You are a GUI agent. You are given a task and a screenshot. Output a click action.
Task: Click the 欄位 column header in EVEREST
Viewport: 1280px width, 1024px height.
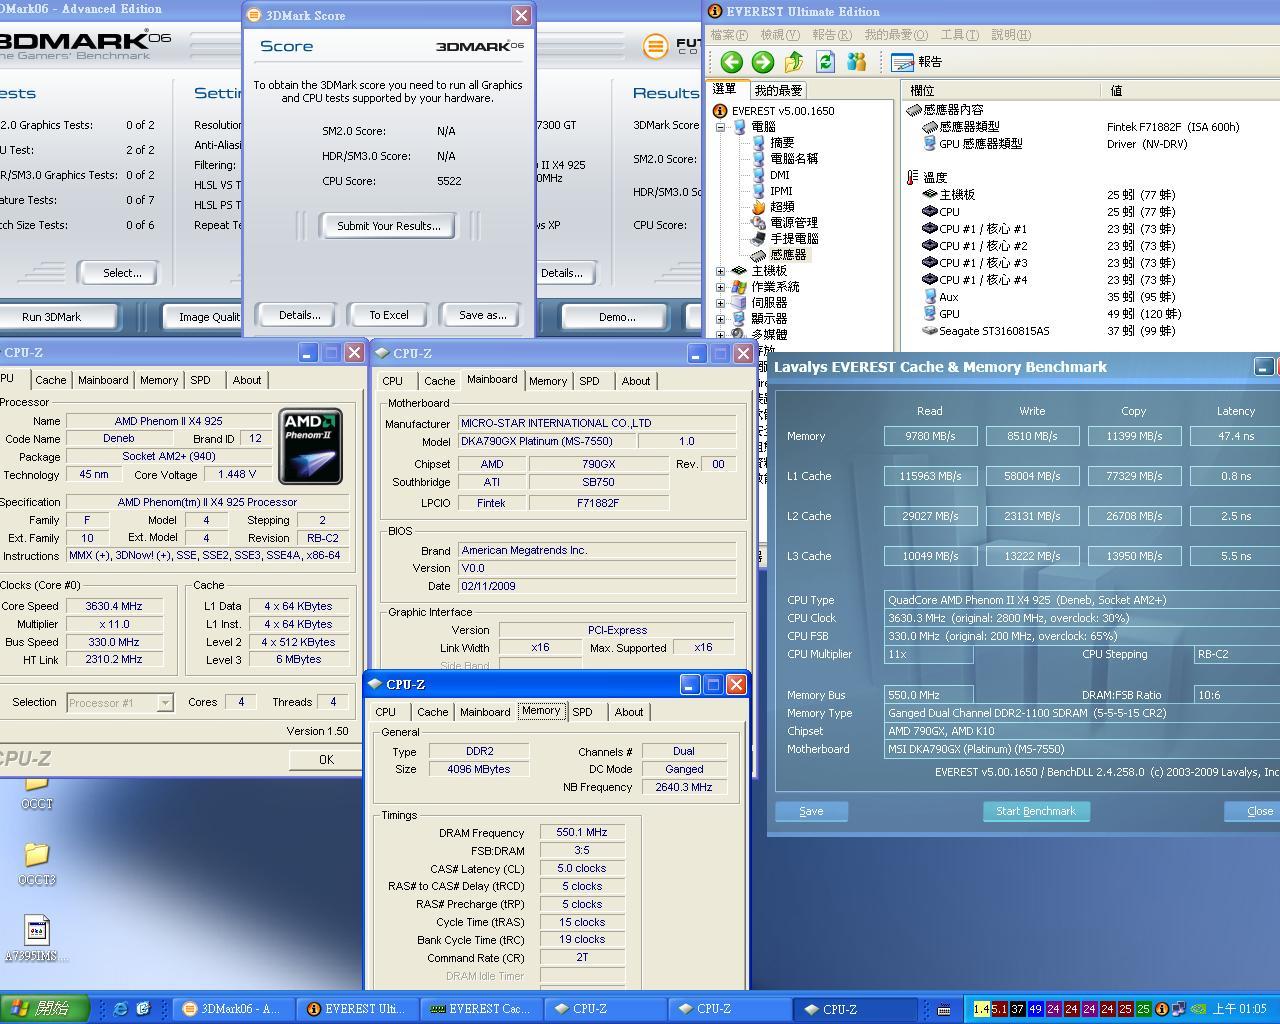[1001, 90]
